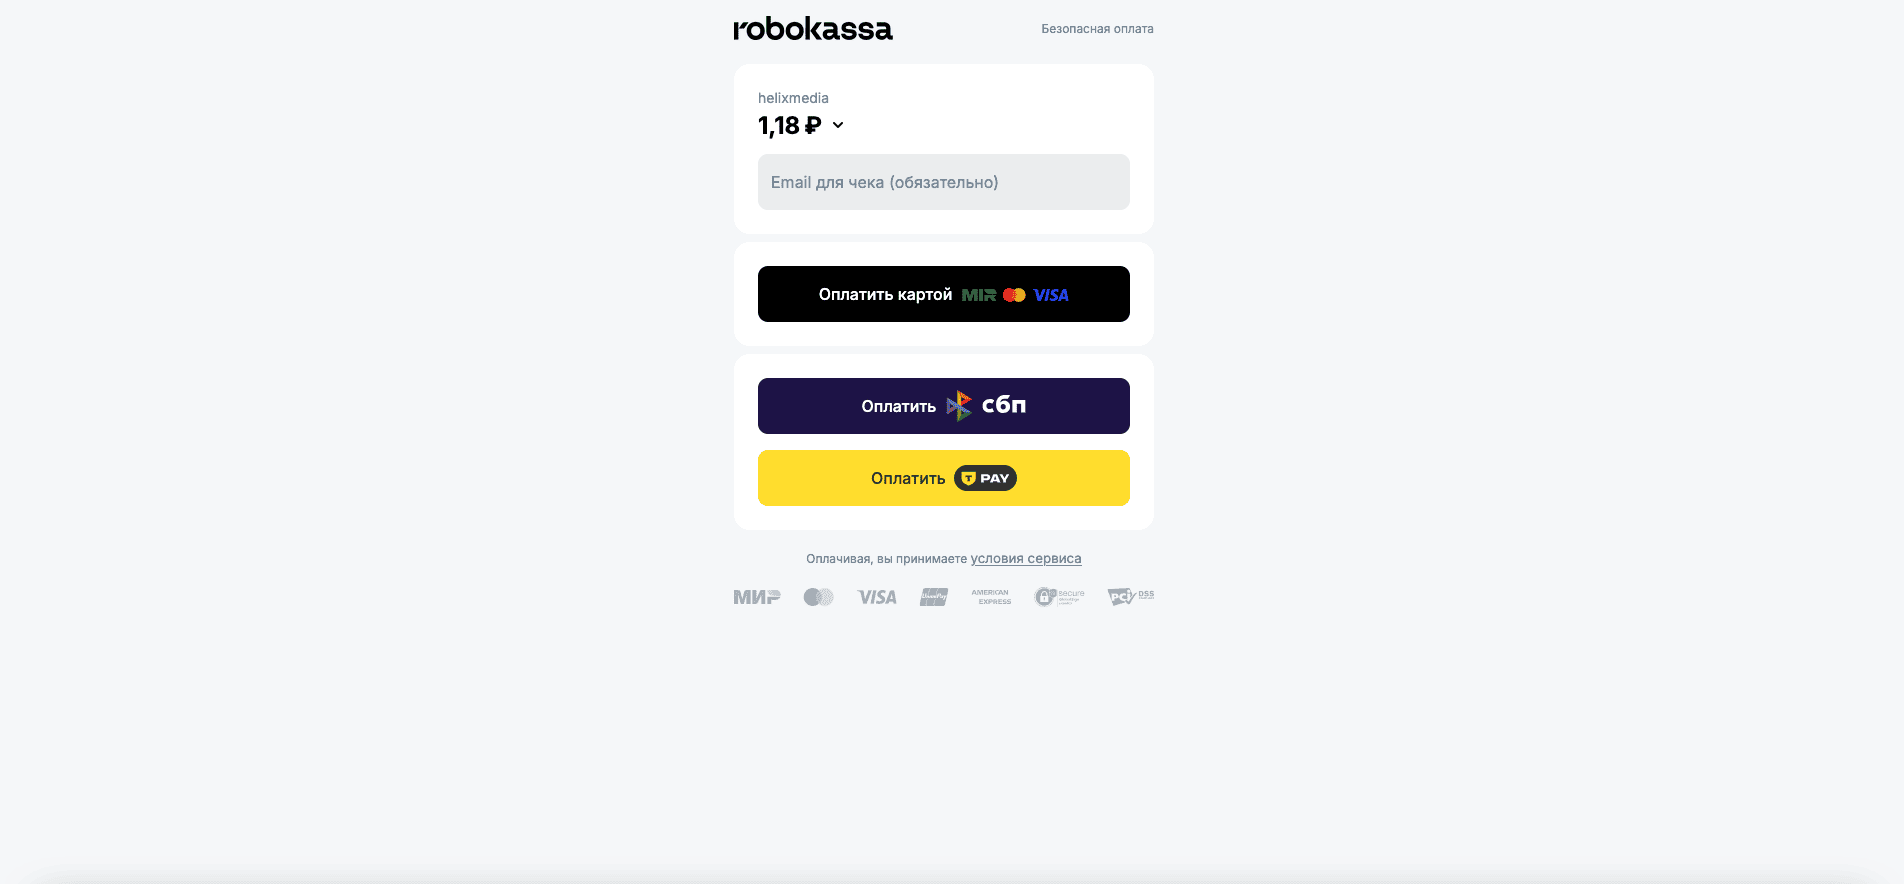The height and width of the screenshot is (884, 1904).
Task: Click the PCI DSS footer badge
Action: coord(1130,597)
